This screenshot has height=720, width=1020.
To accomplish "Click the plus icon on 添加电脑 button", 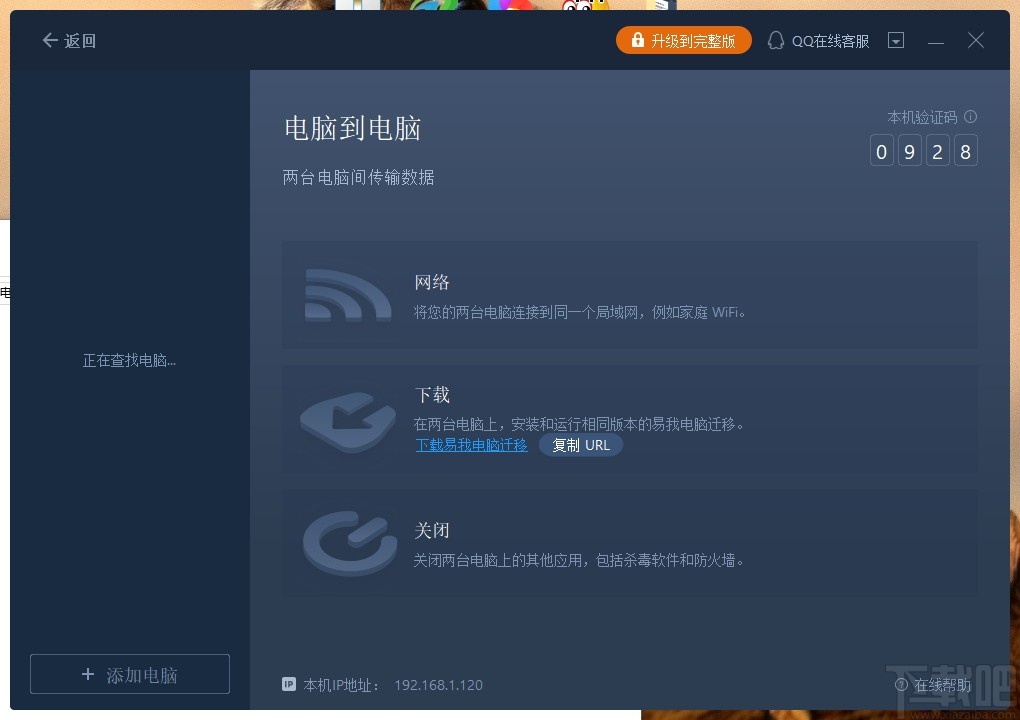I will [x=87, y=674].
